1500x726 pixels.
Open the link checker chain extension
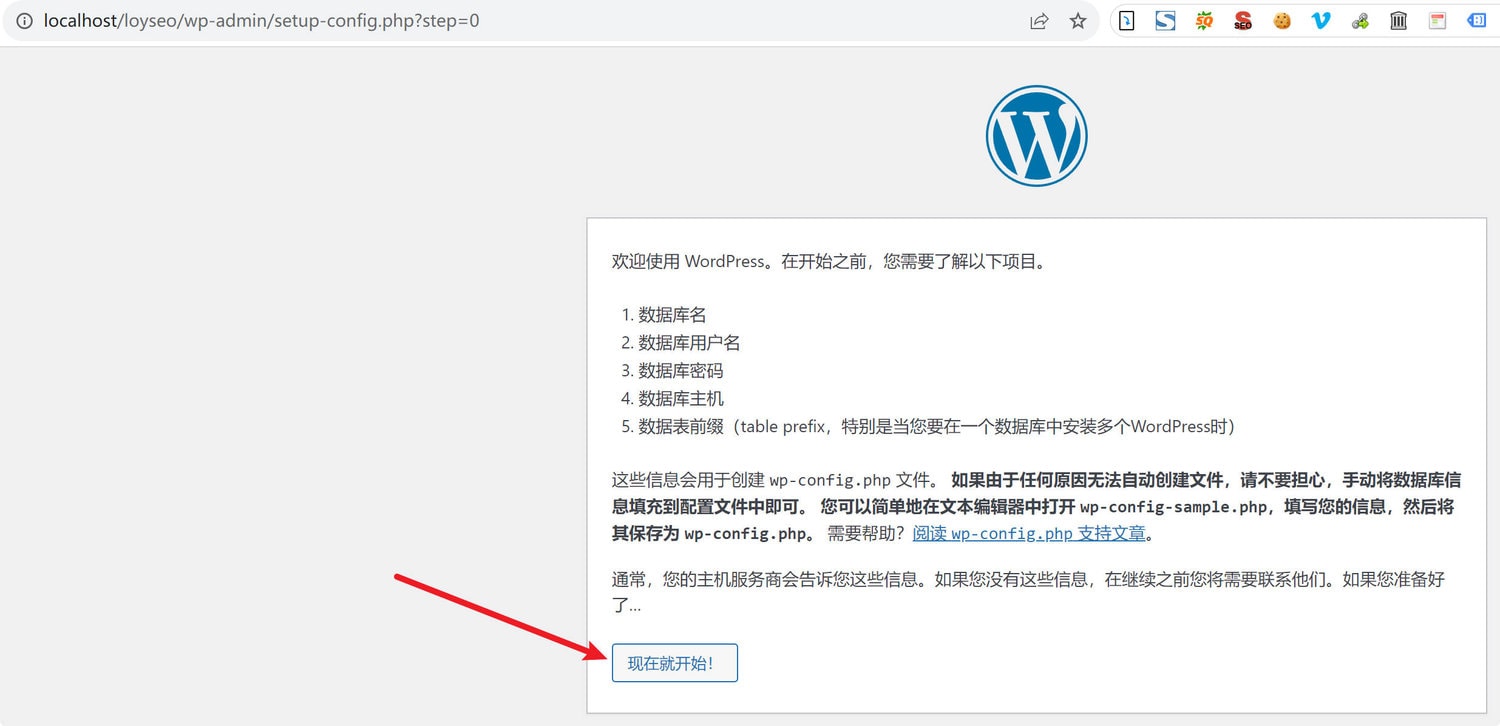[x=1360, y=20]
